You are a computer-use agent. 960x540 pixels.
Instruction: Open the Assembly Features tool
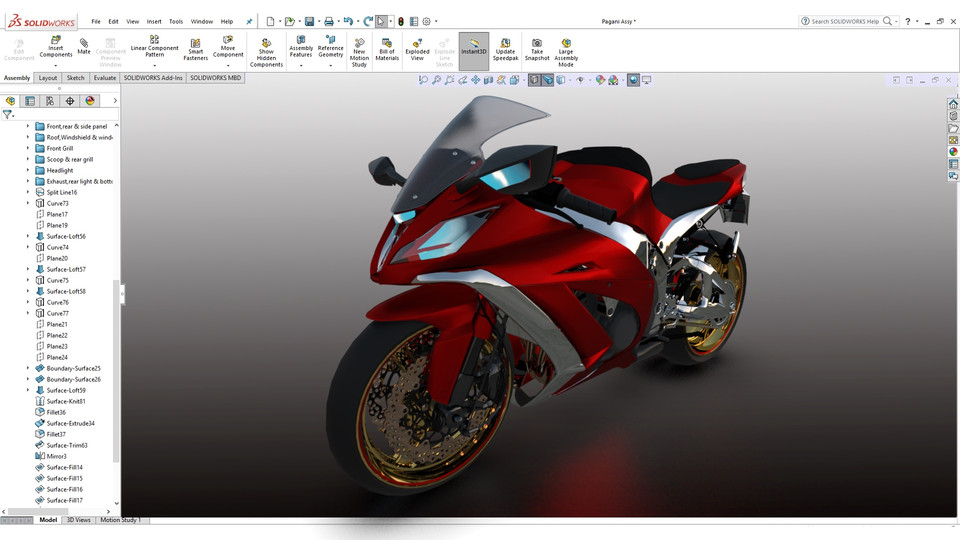click(301, 47)
